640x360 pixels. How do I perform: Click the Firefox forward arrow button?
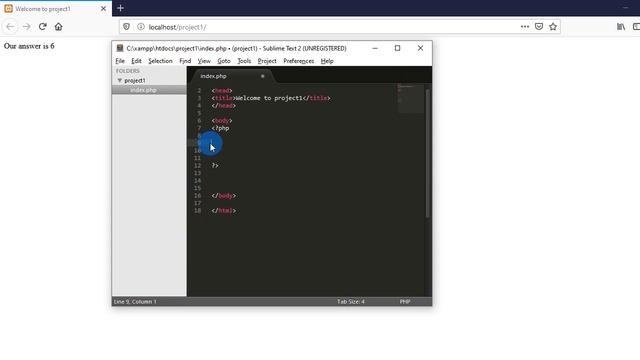click(27, 27)
